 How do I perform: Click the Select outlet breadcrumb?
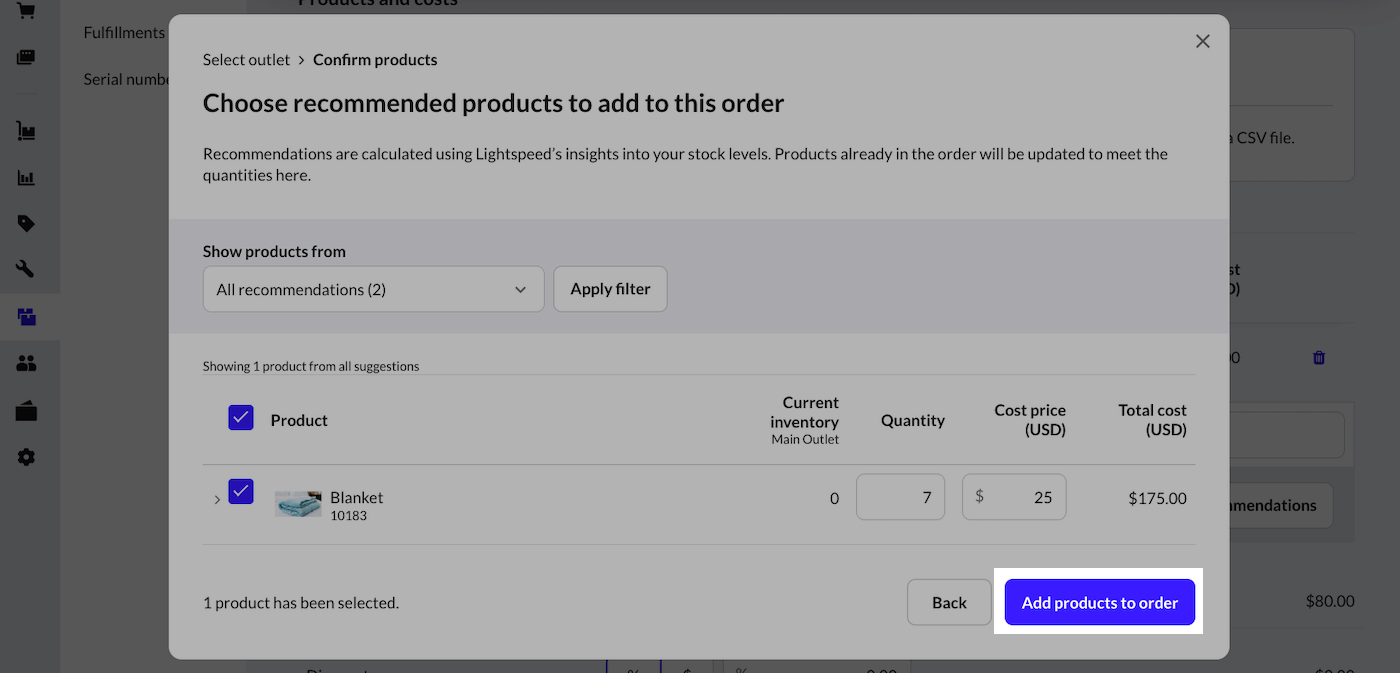point(246,60)
